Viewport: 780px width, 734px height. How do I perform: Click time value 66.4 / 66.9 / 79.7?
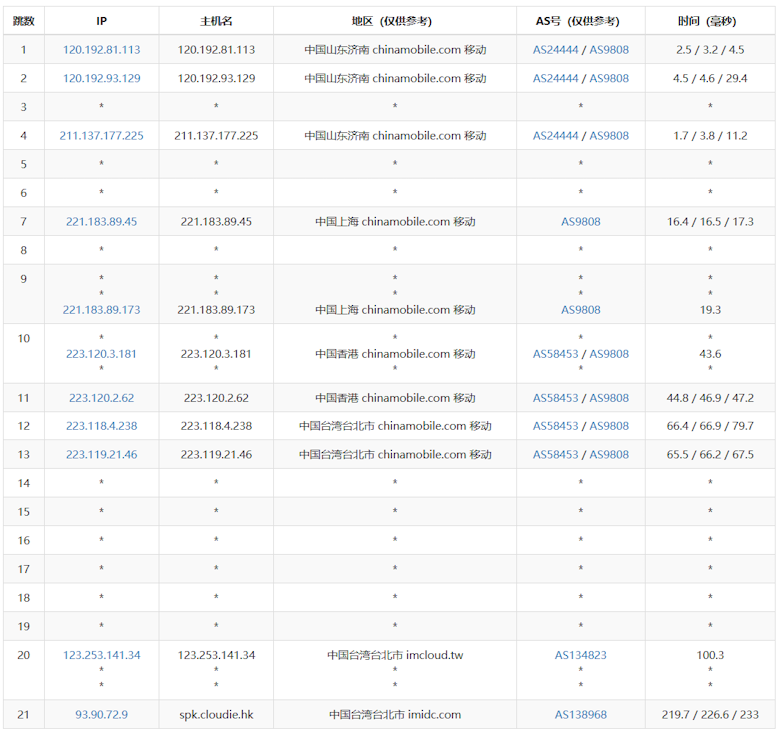(710, 426)
